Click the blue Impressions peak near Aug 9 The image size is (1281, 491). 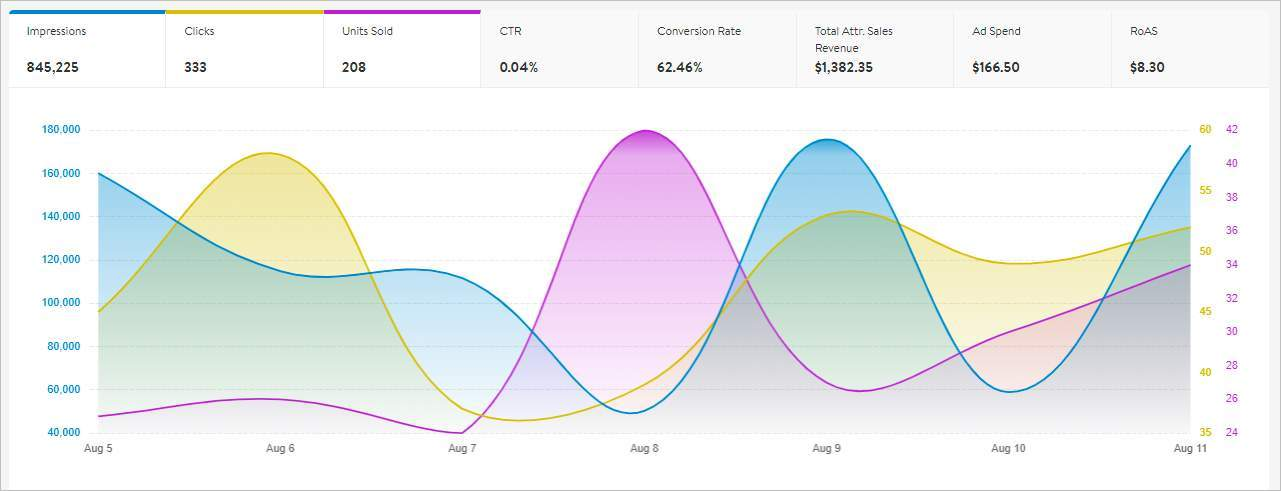tap(827, 140)
